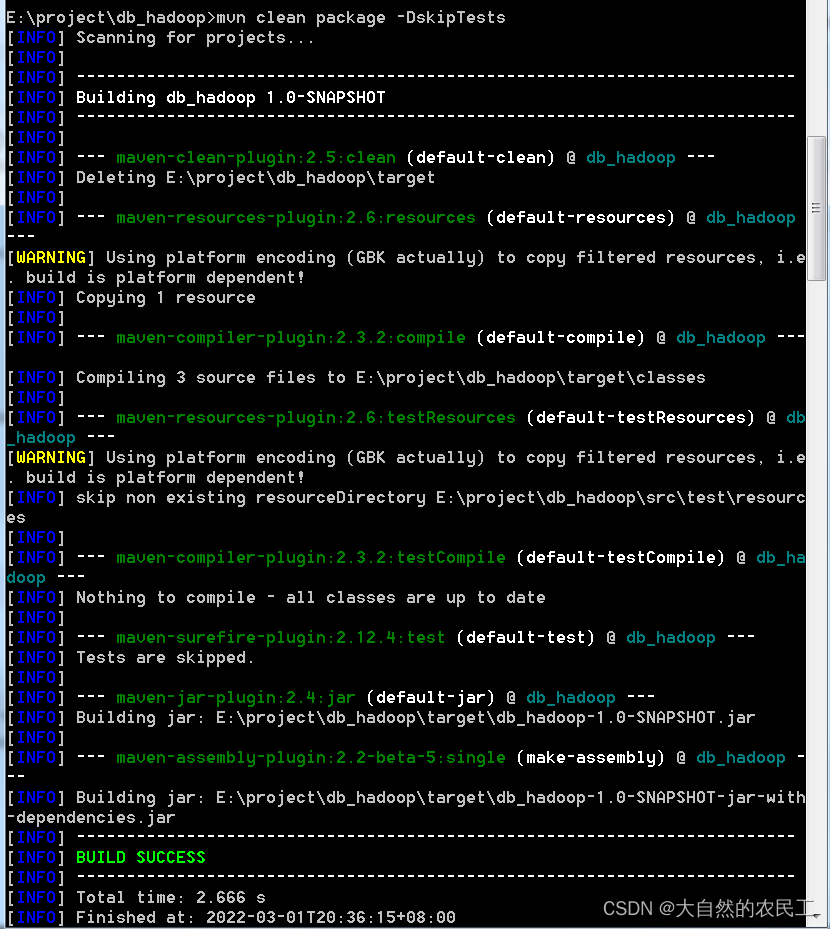The height and width of the screenshot is (929, 830).
Task: Click the vertical scrollbar thumb
Action: click(816, 208)
